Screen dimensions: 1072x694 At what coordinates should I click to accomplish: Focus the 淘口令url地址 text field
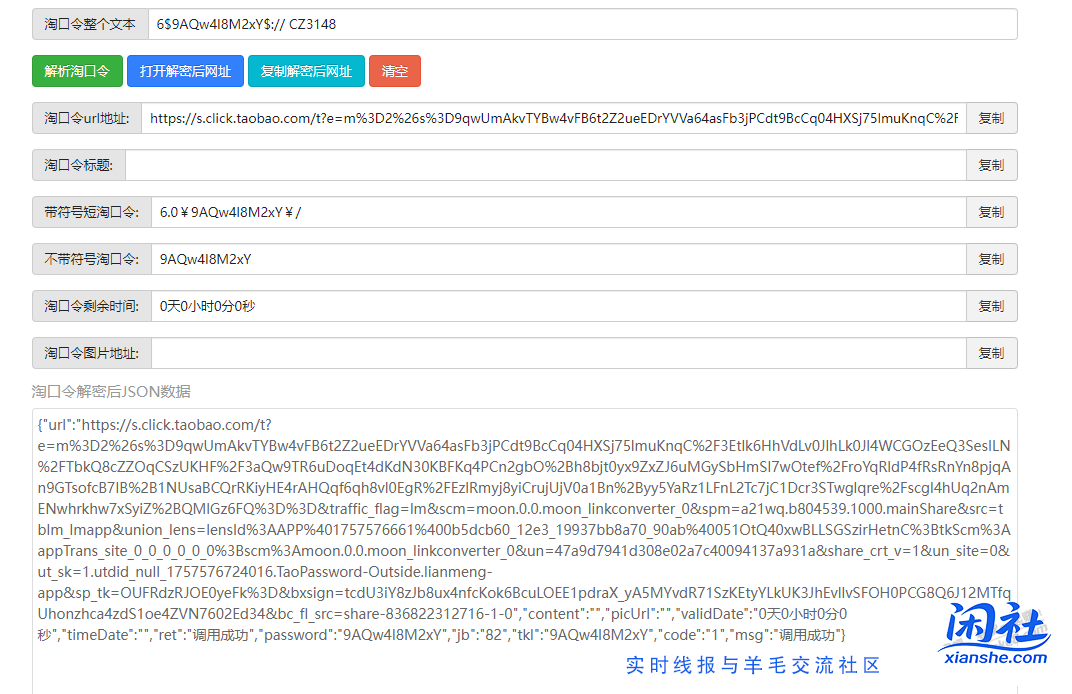point(553,118)
